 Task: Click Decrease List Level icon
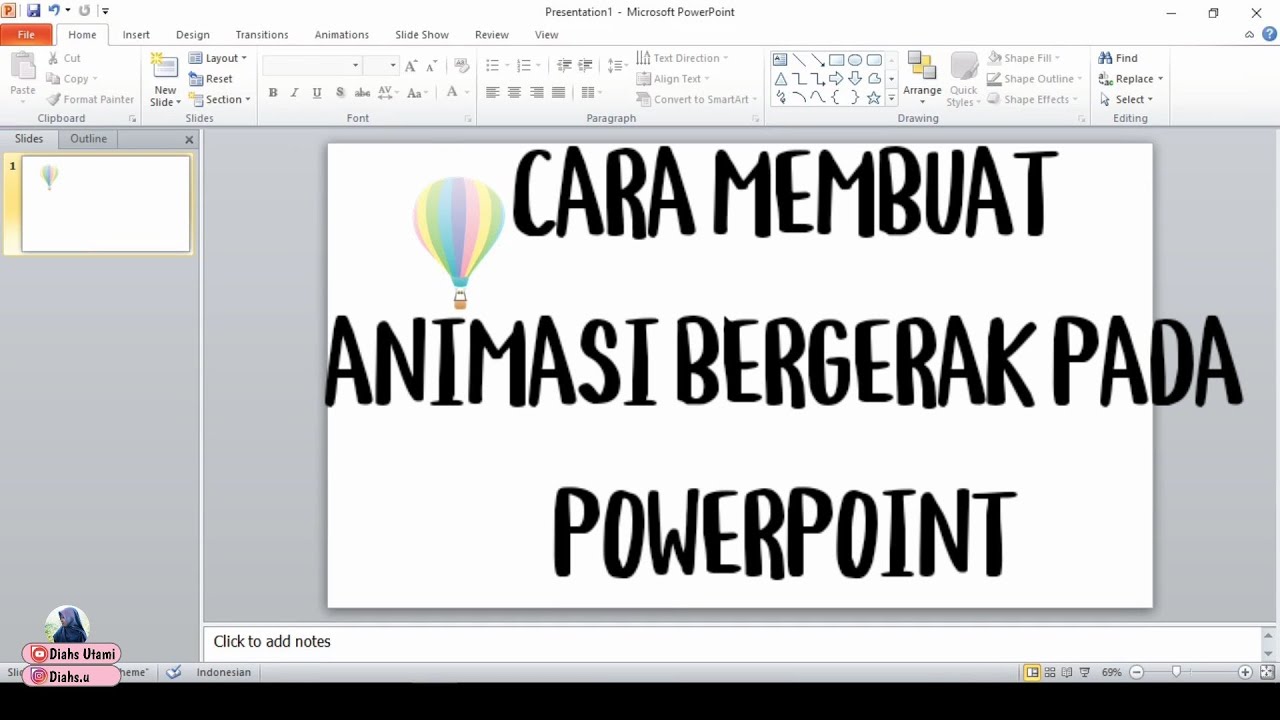click(x=564, y=66)
